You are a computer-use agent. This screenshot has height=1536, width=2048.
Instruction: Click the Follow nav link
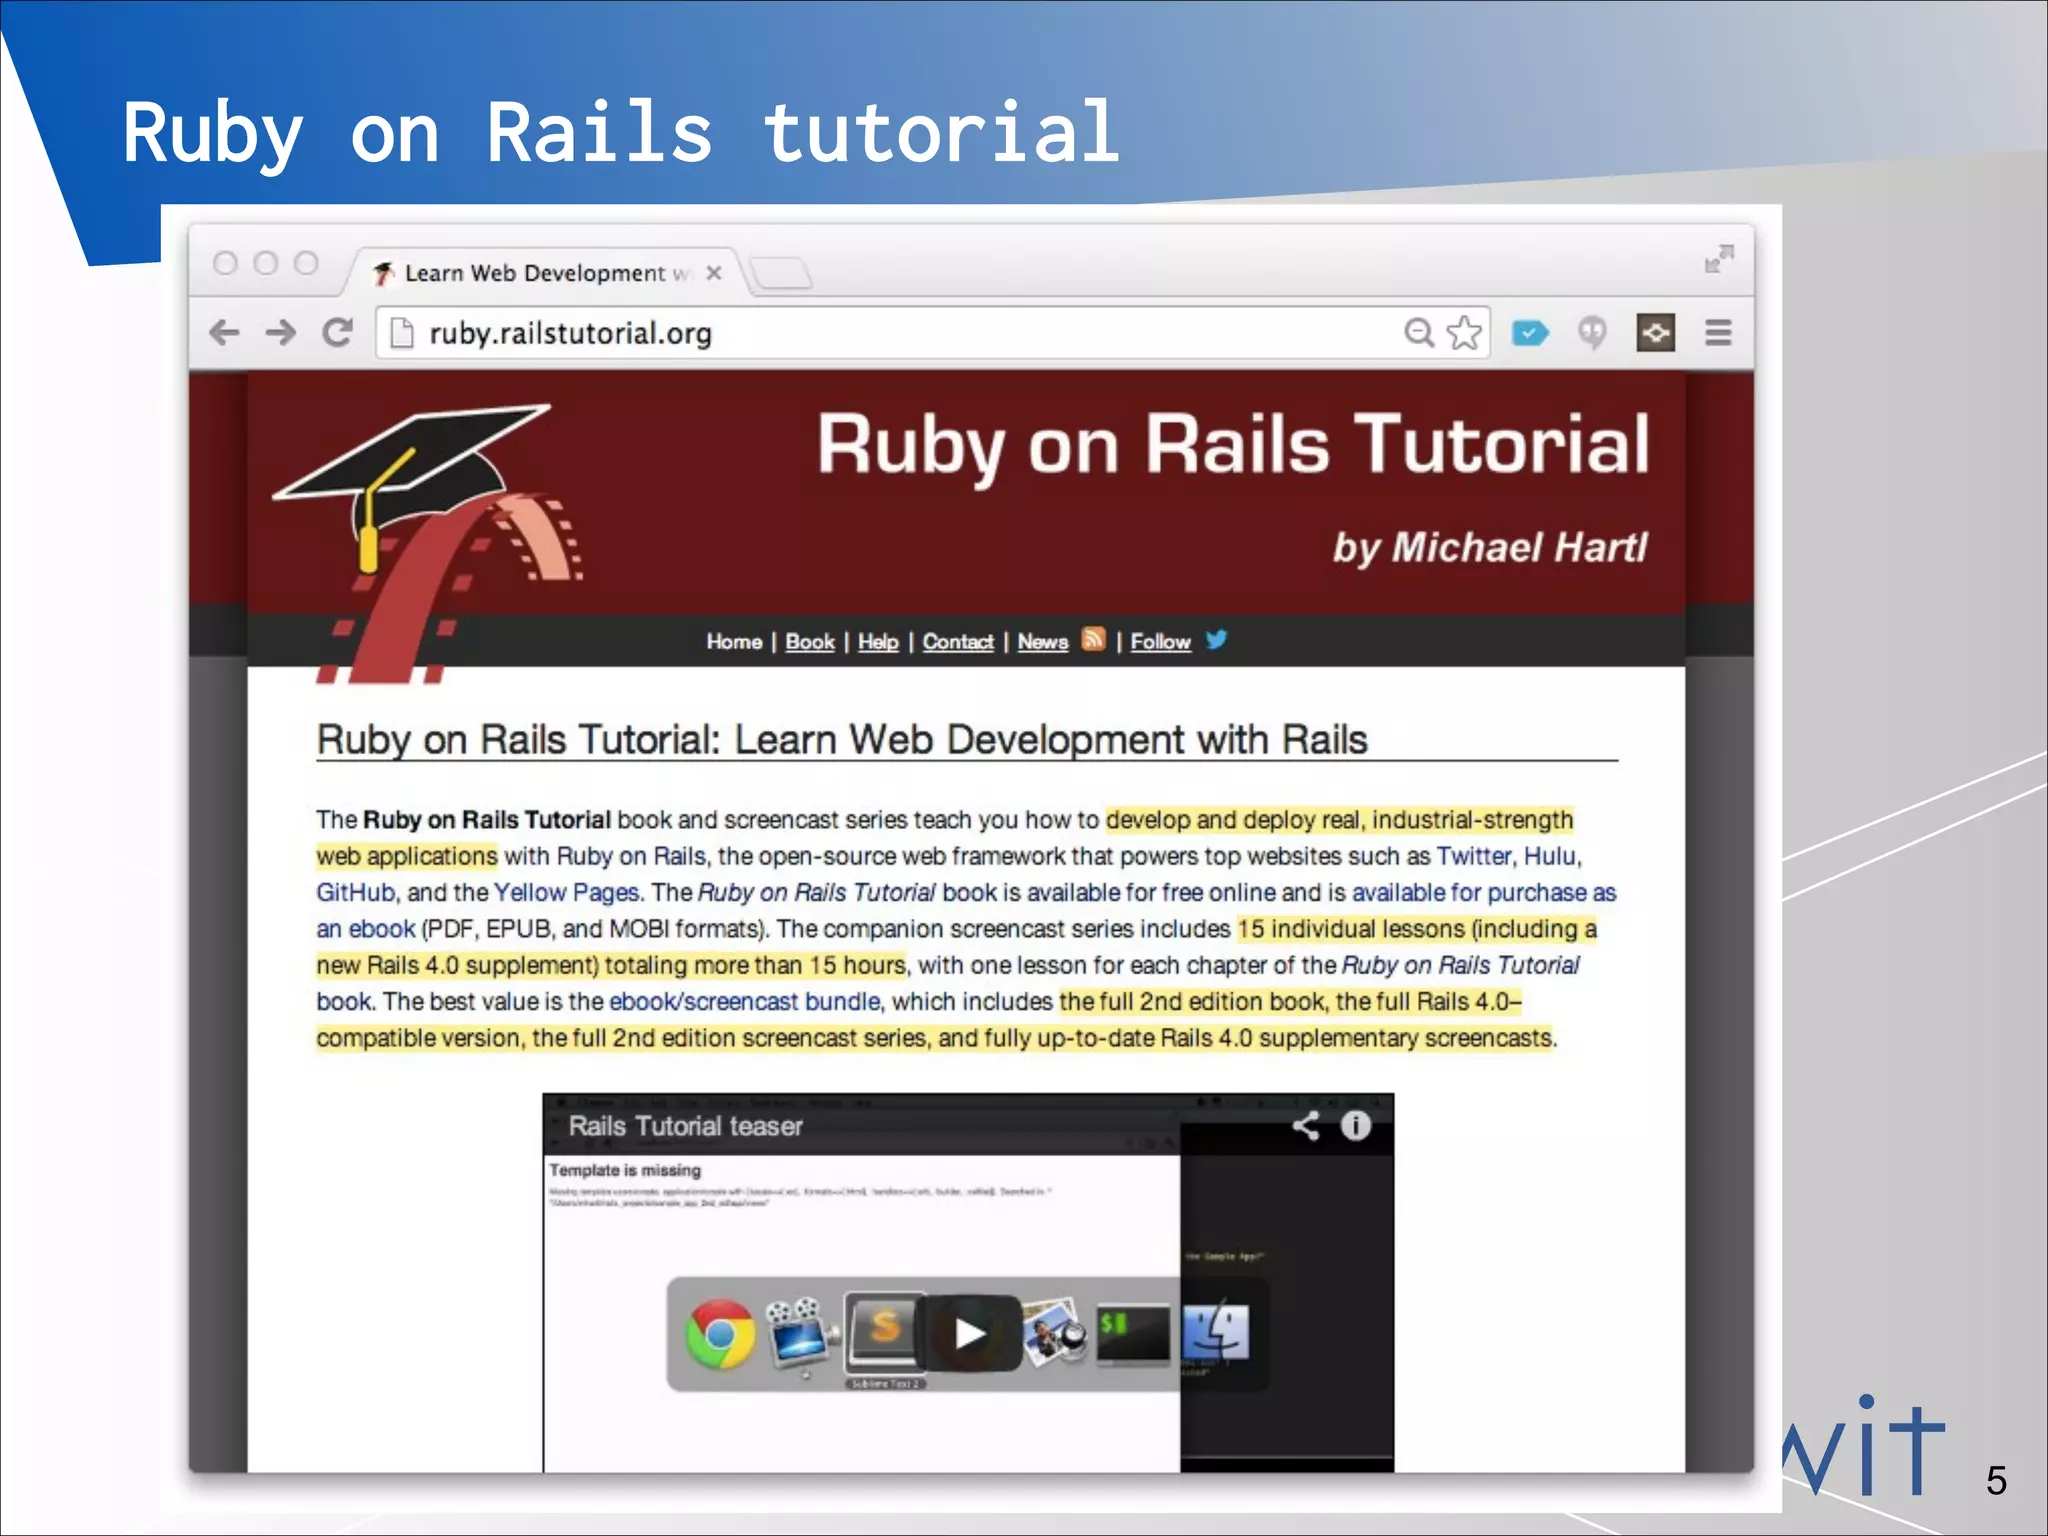(x=1160, y=641)
